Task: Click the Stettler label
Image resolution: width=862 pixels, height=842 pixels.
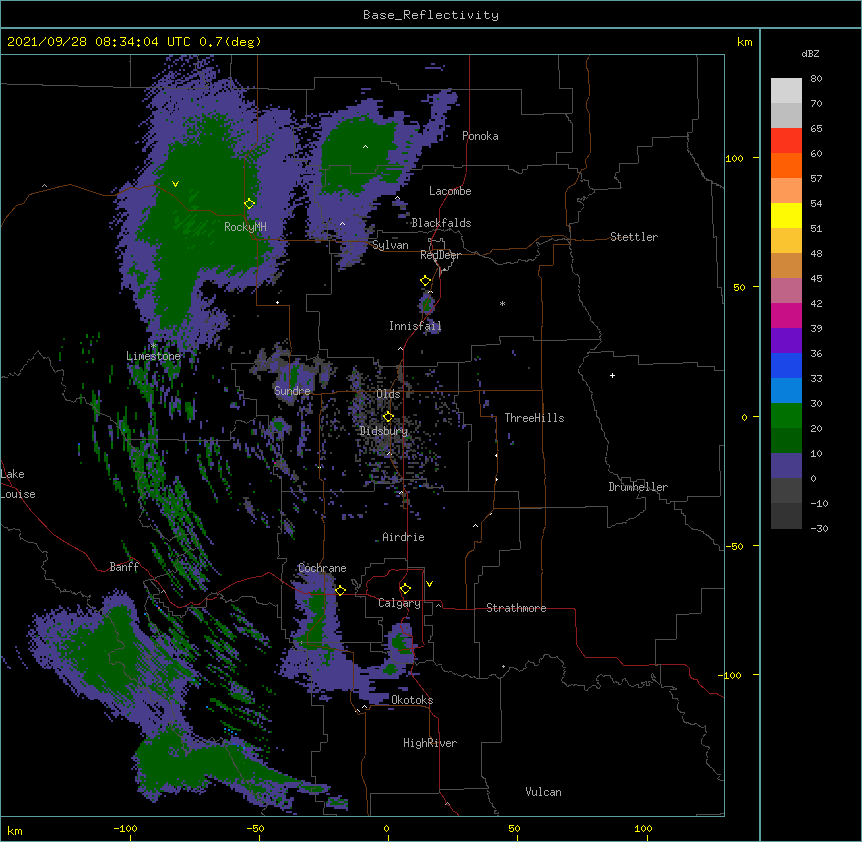Action: 634,237
